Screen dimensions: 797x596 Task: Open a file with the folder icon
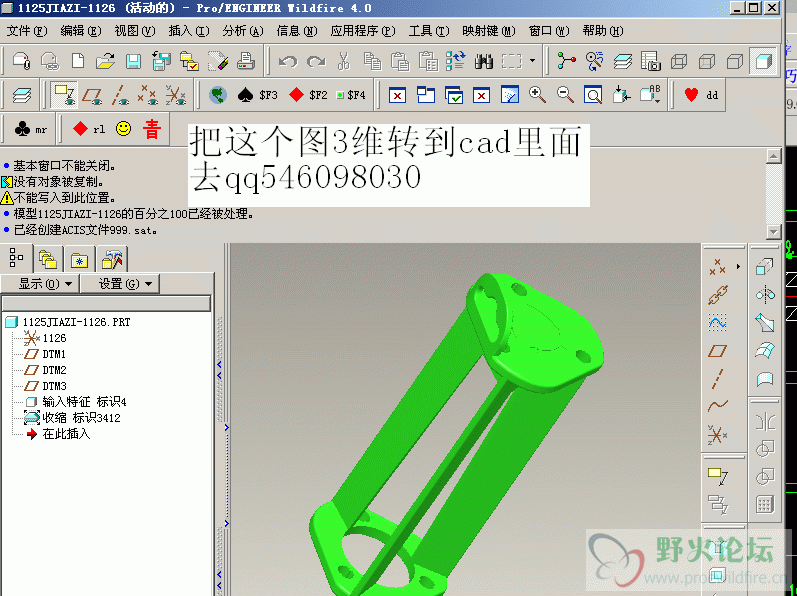click(x=105, y=61)
